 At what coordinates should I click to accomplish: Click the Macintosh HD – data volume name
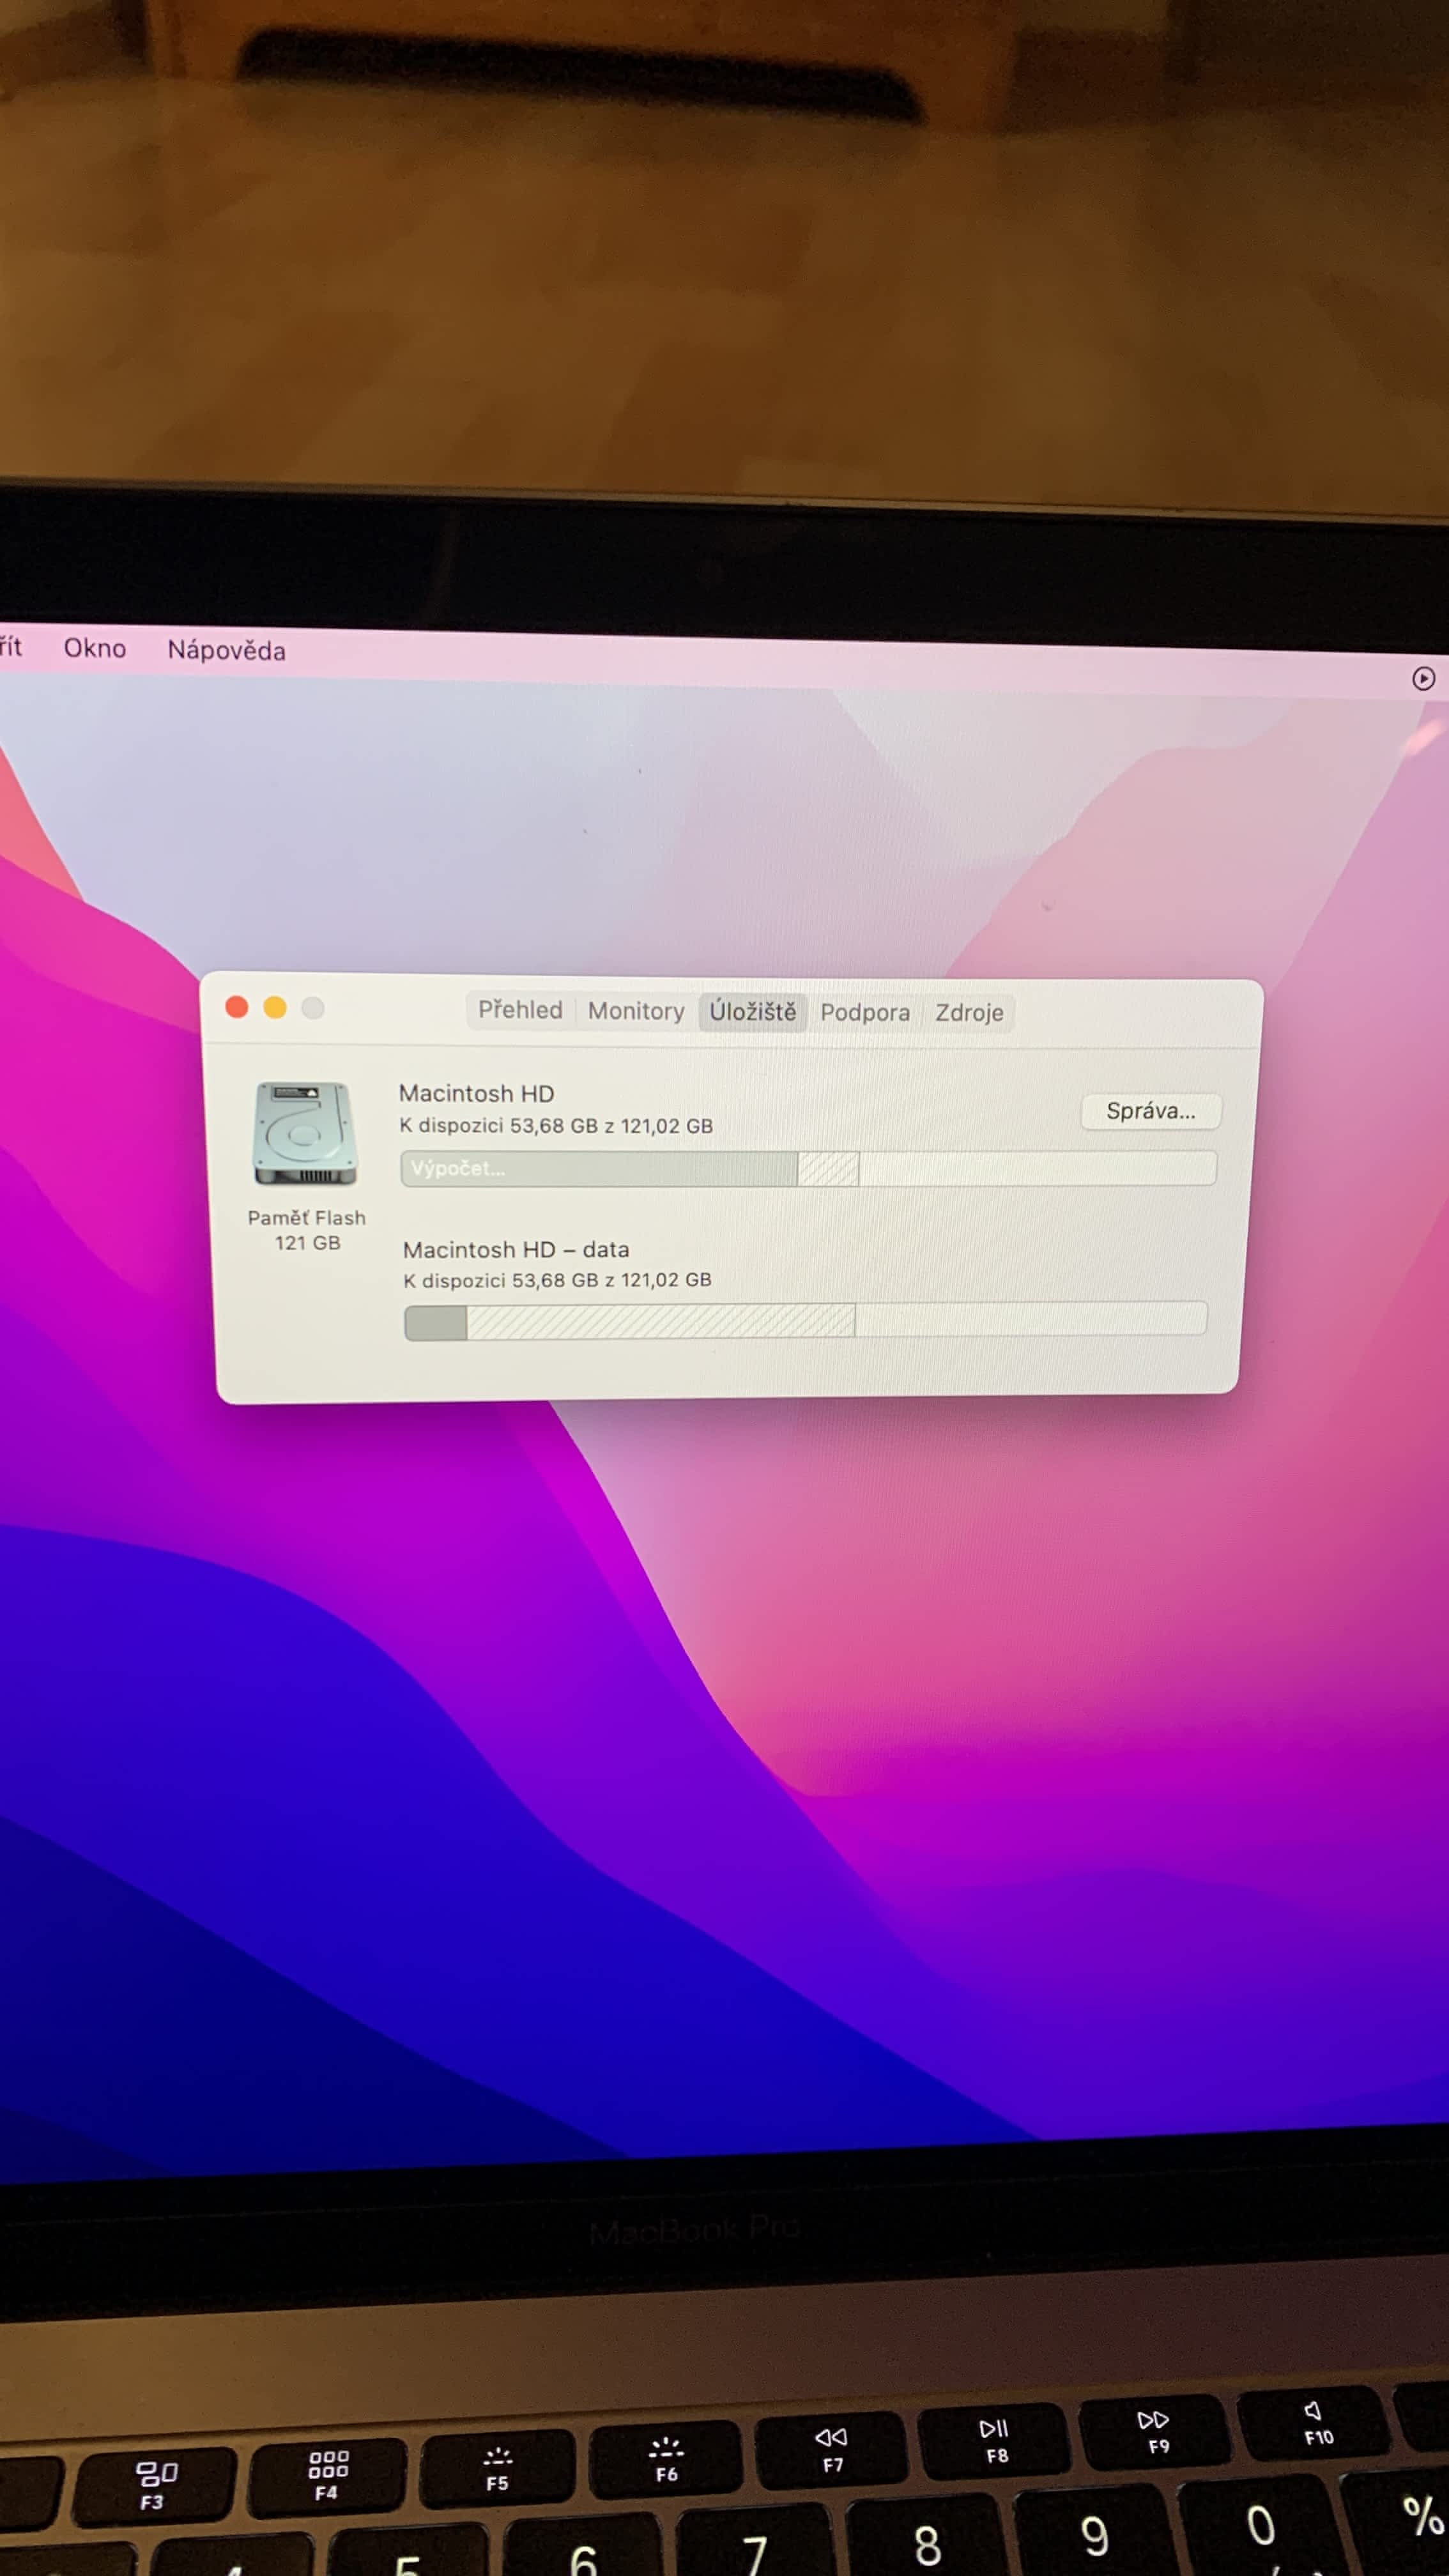pos(515,1250)
